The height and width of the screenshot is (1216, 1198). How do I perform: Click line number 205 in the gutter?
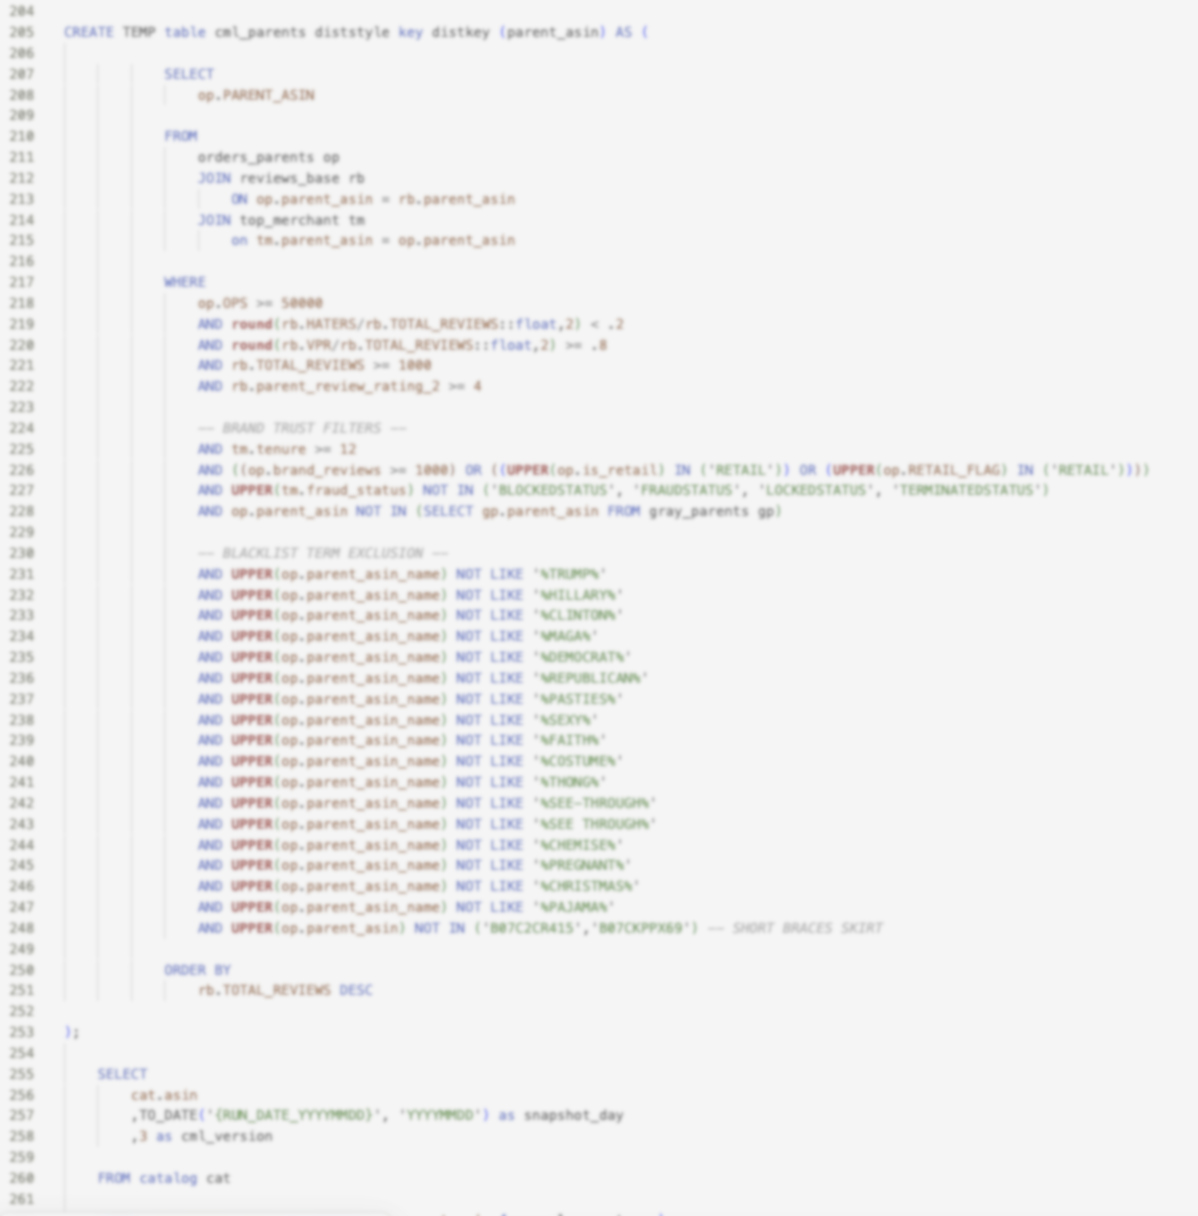(21, 32)
